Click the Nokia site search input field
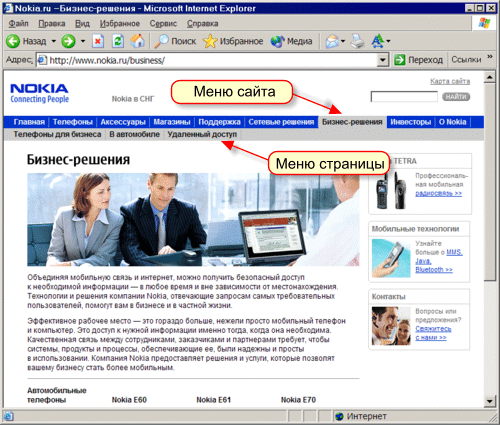This screenshot has height=425, width=500. [x=404, y=97]
